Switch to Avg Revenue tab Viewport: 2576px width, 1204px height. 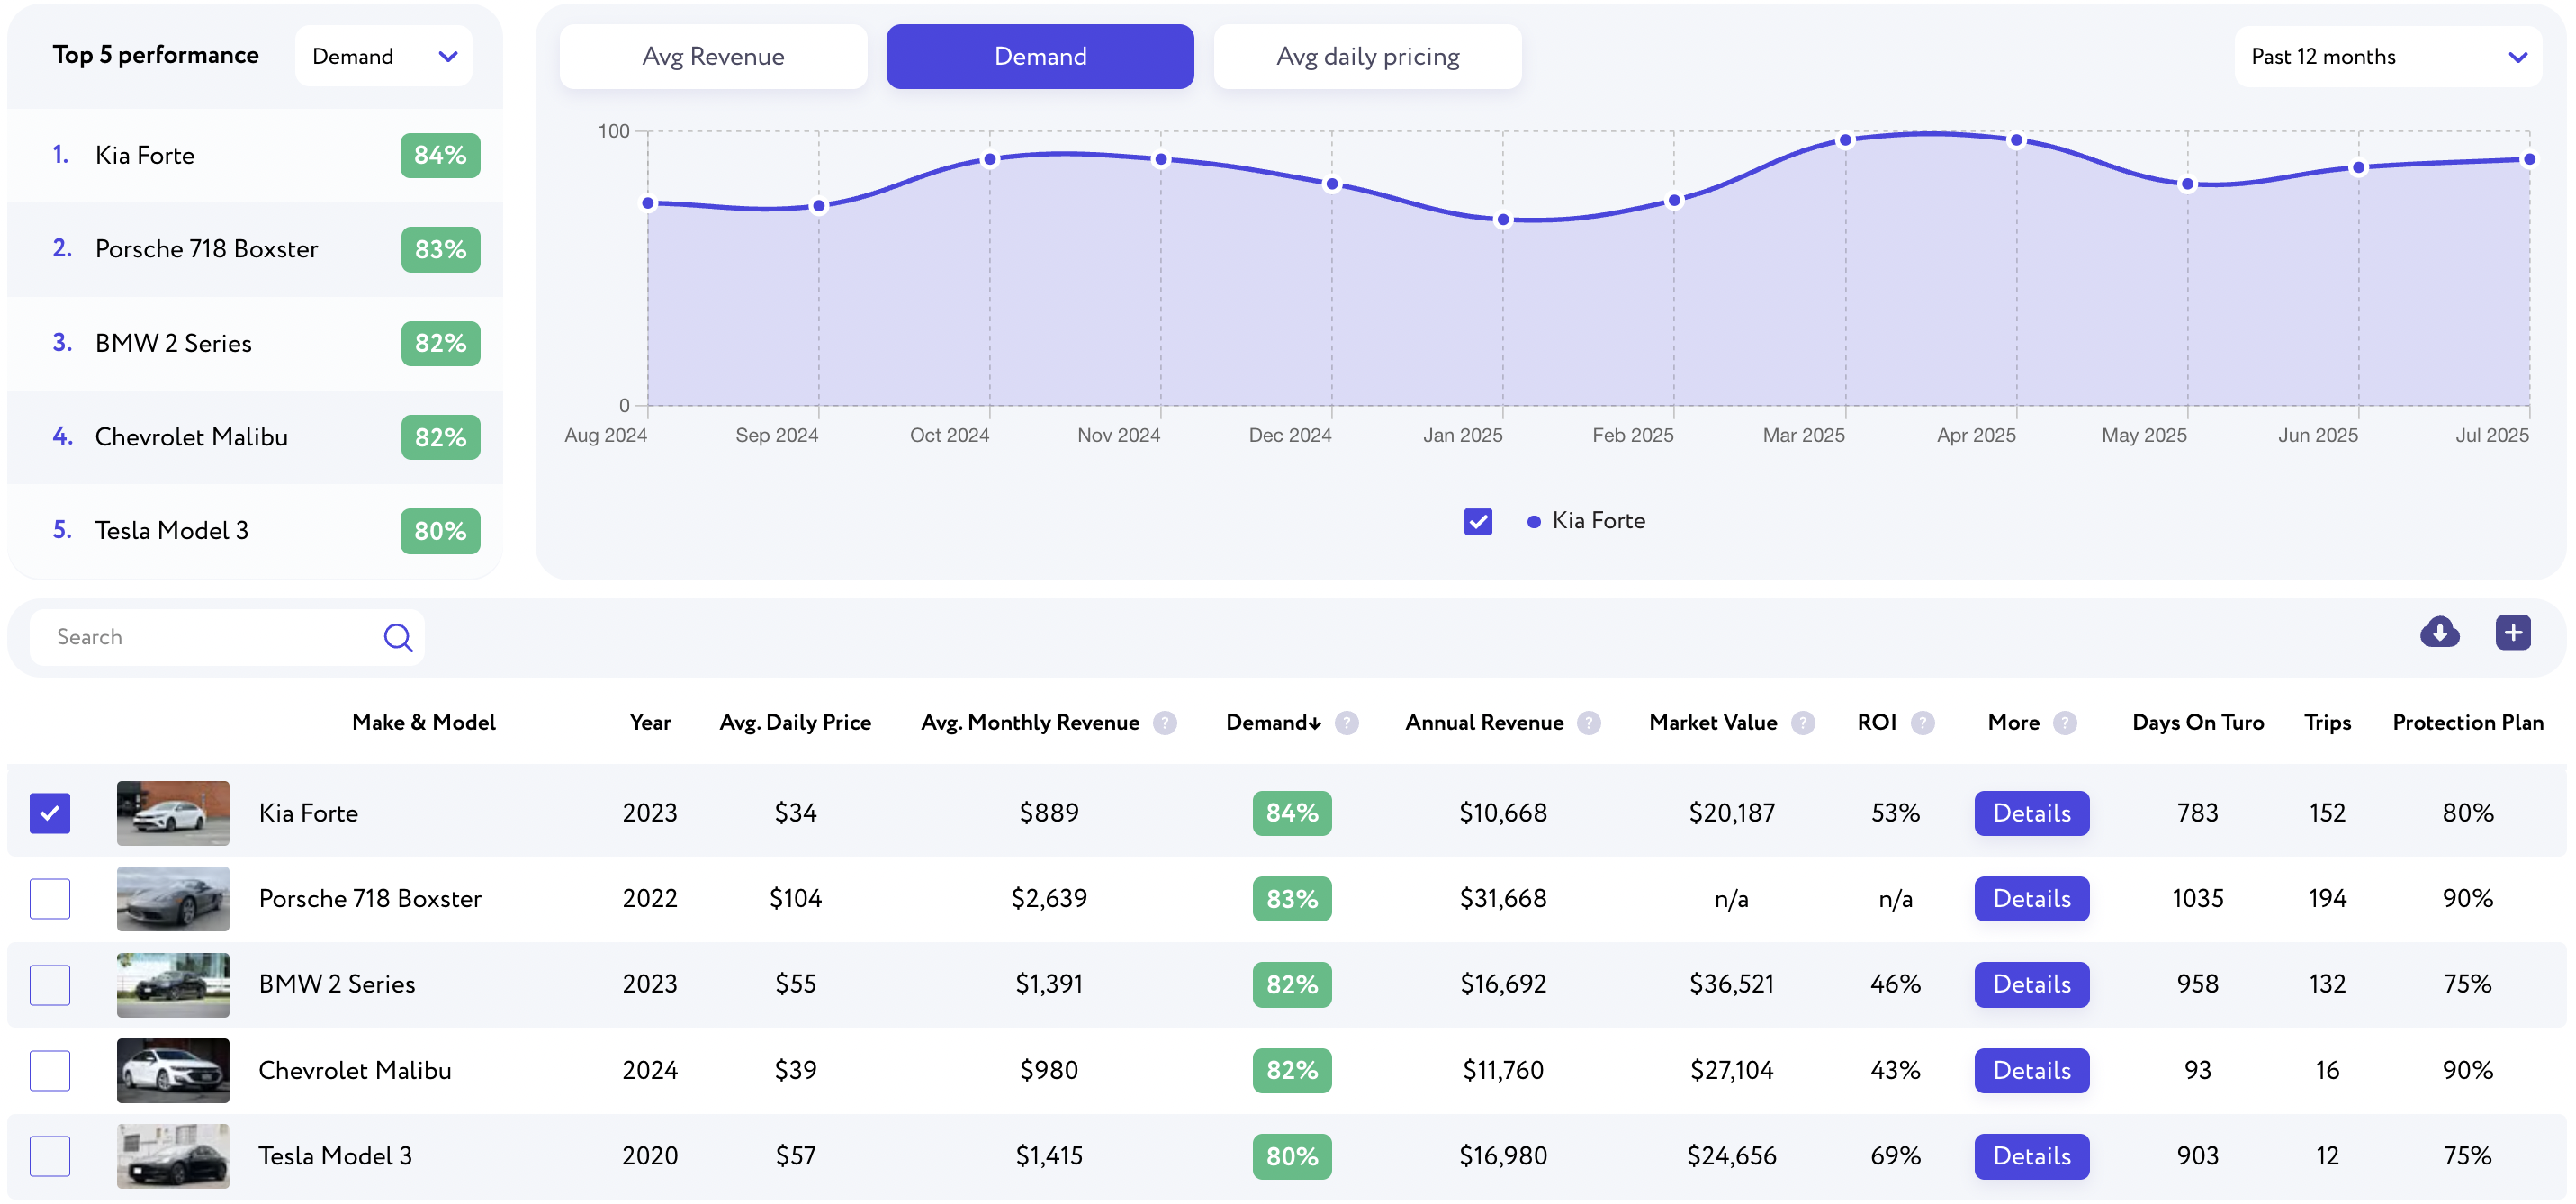coord(713,56)
